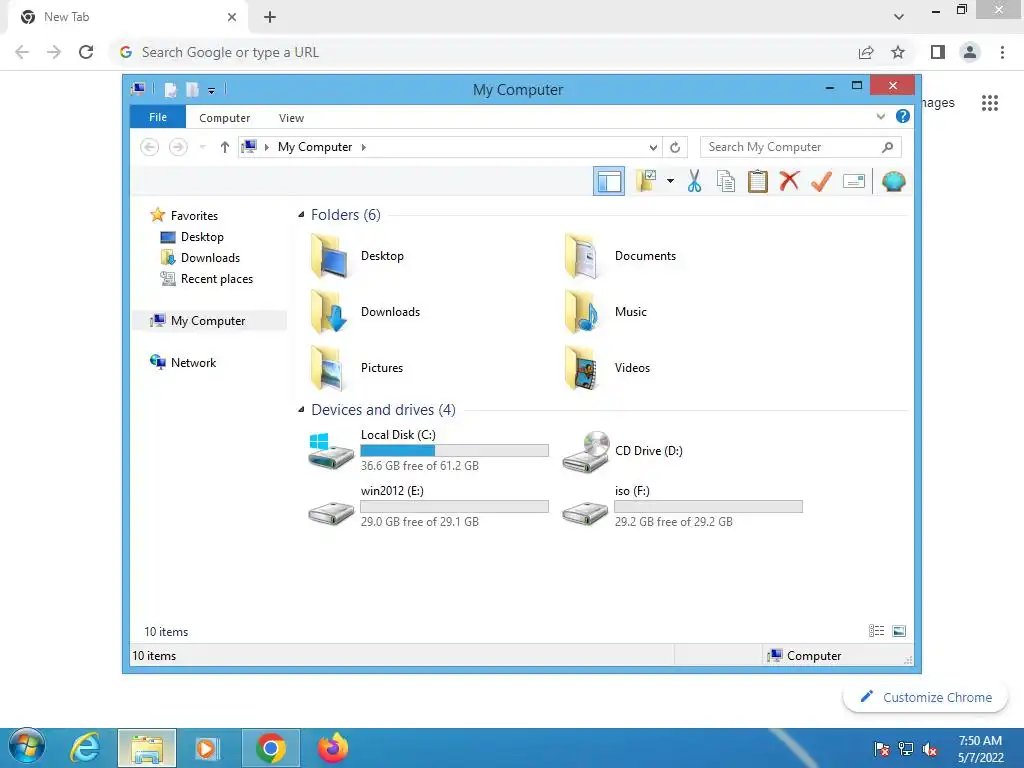Click the red X Delete icon
This screenshot has width=1024, height=768.
coord(789,181)
